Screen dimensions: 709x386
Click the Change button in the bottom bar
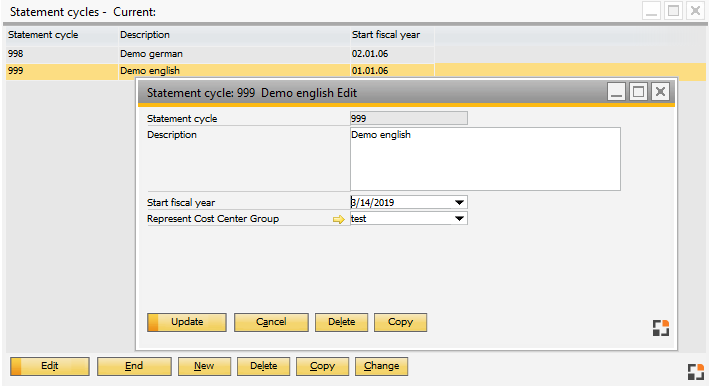tap(381, 366)
